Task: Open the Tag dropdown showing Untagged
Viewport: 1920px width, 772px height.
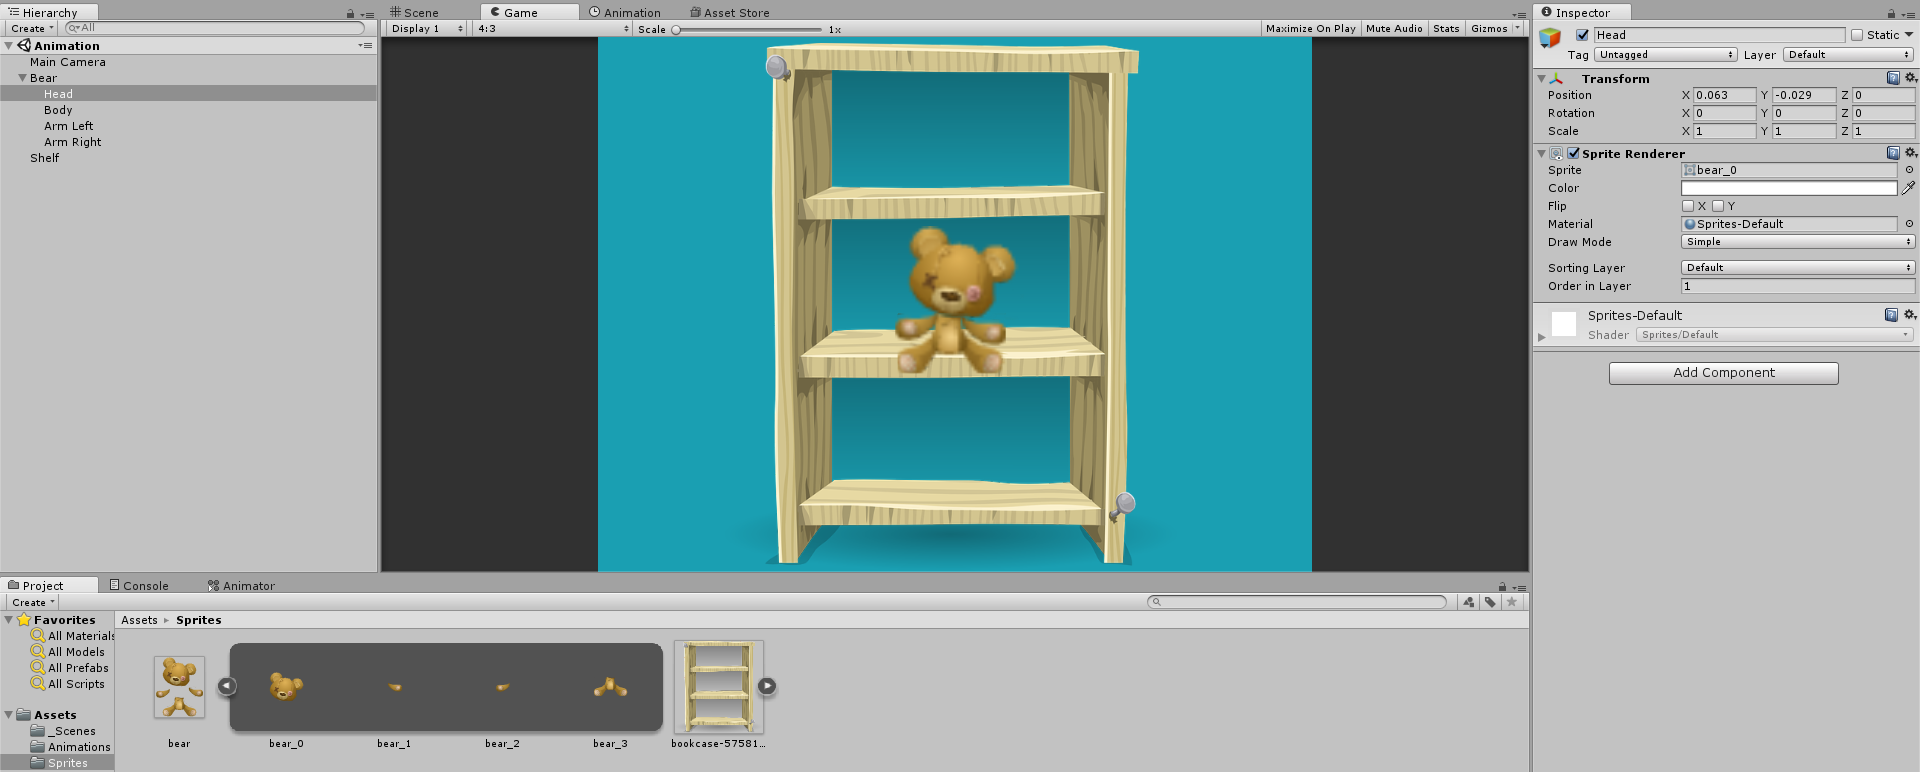Action: (1665, 55)
